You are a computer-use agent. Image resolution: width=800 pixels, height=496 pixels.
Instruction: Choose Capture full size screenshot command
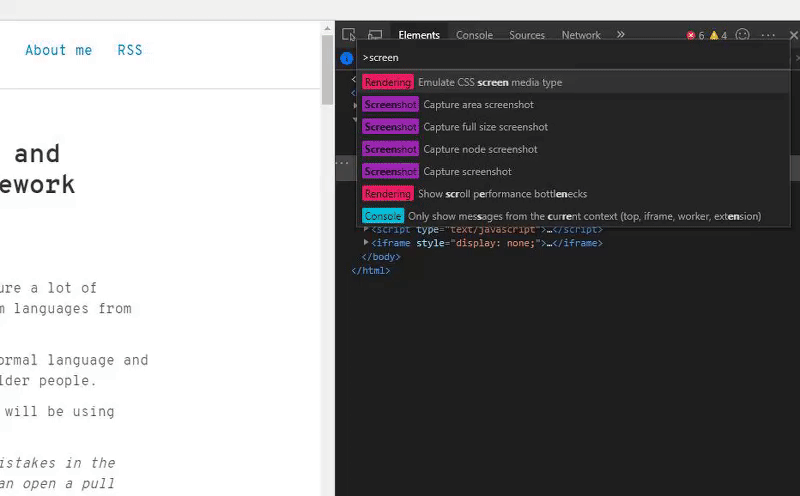tap(573, 127)
